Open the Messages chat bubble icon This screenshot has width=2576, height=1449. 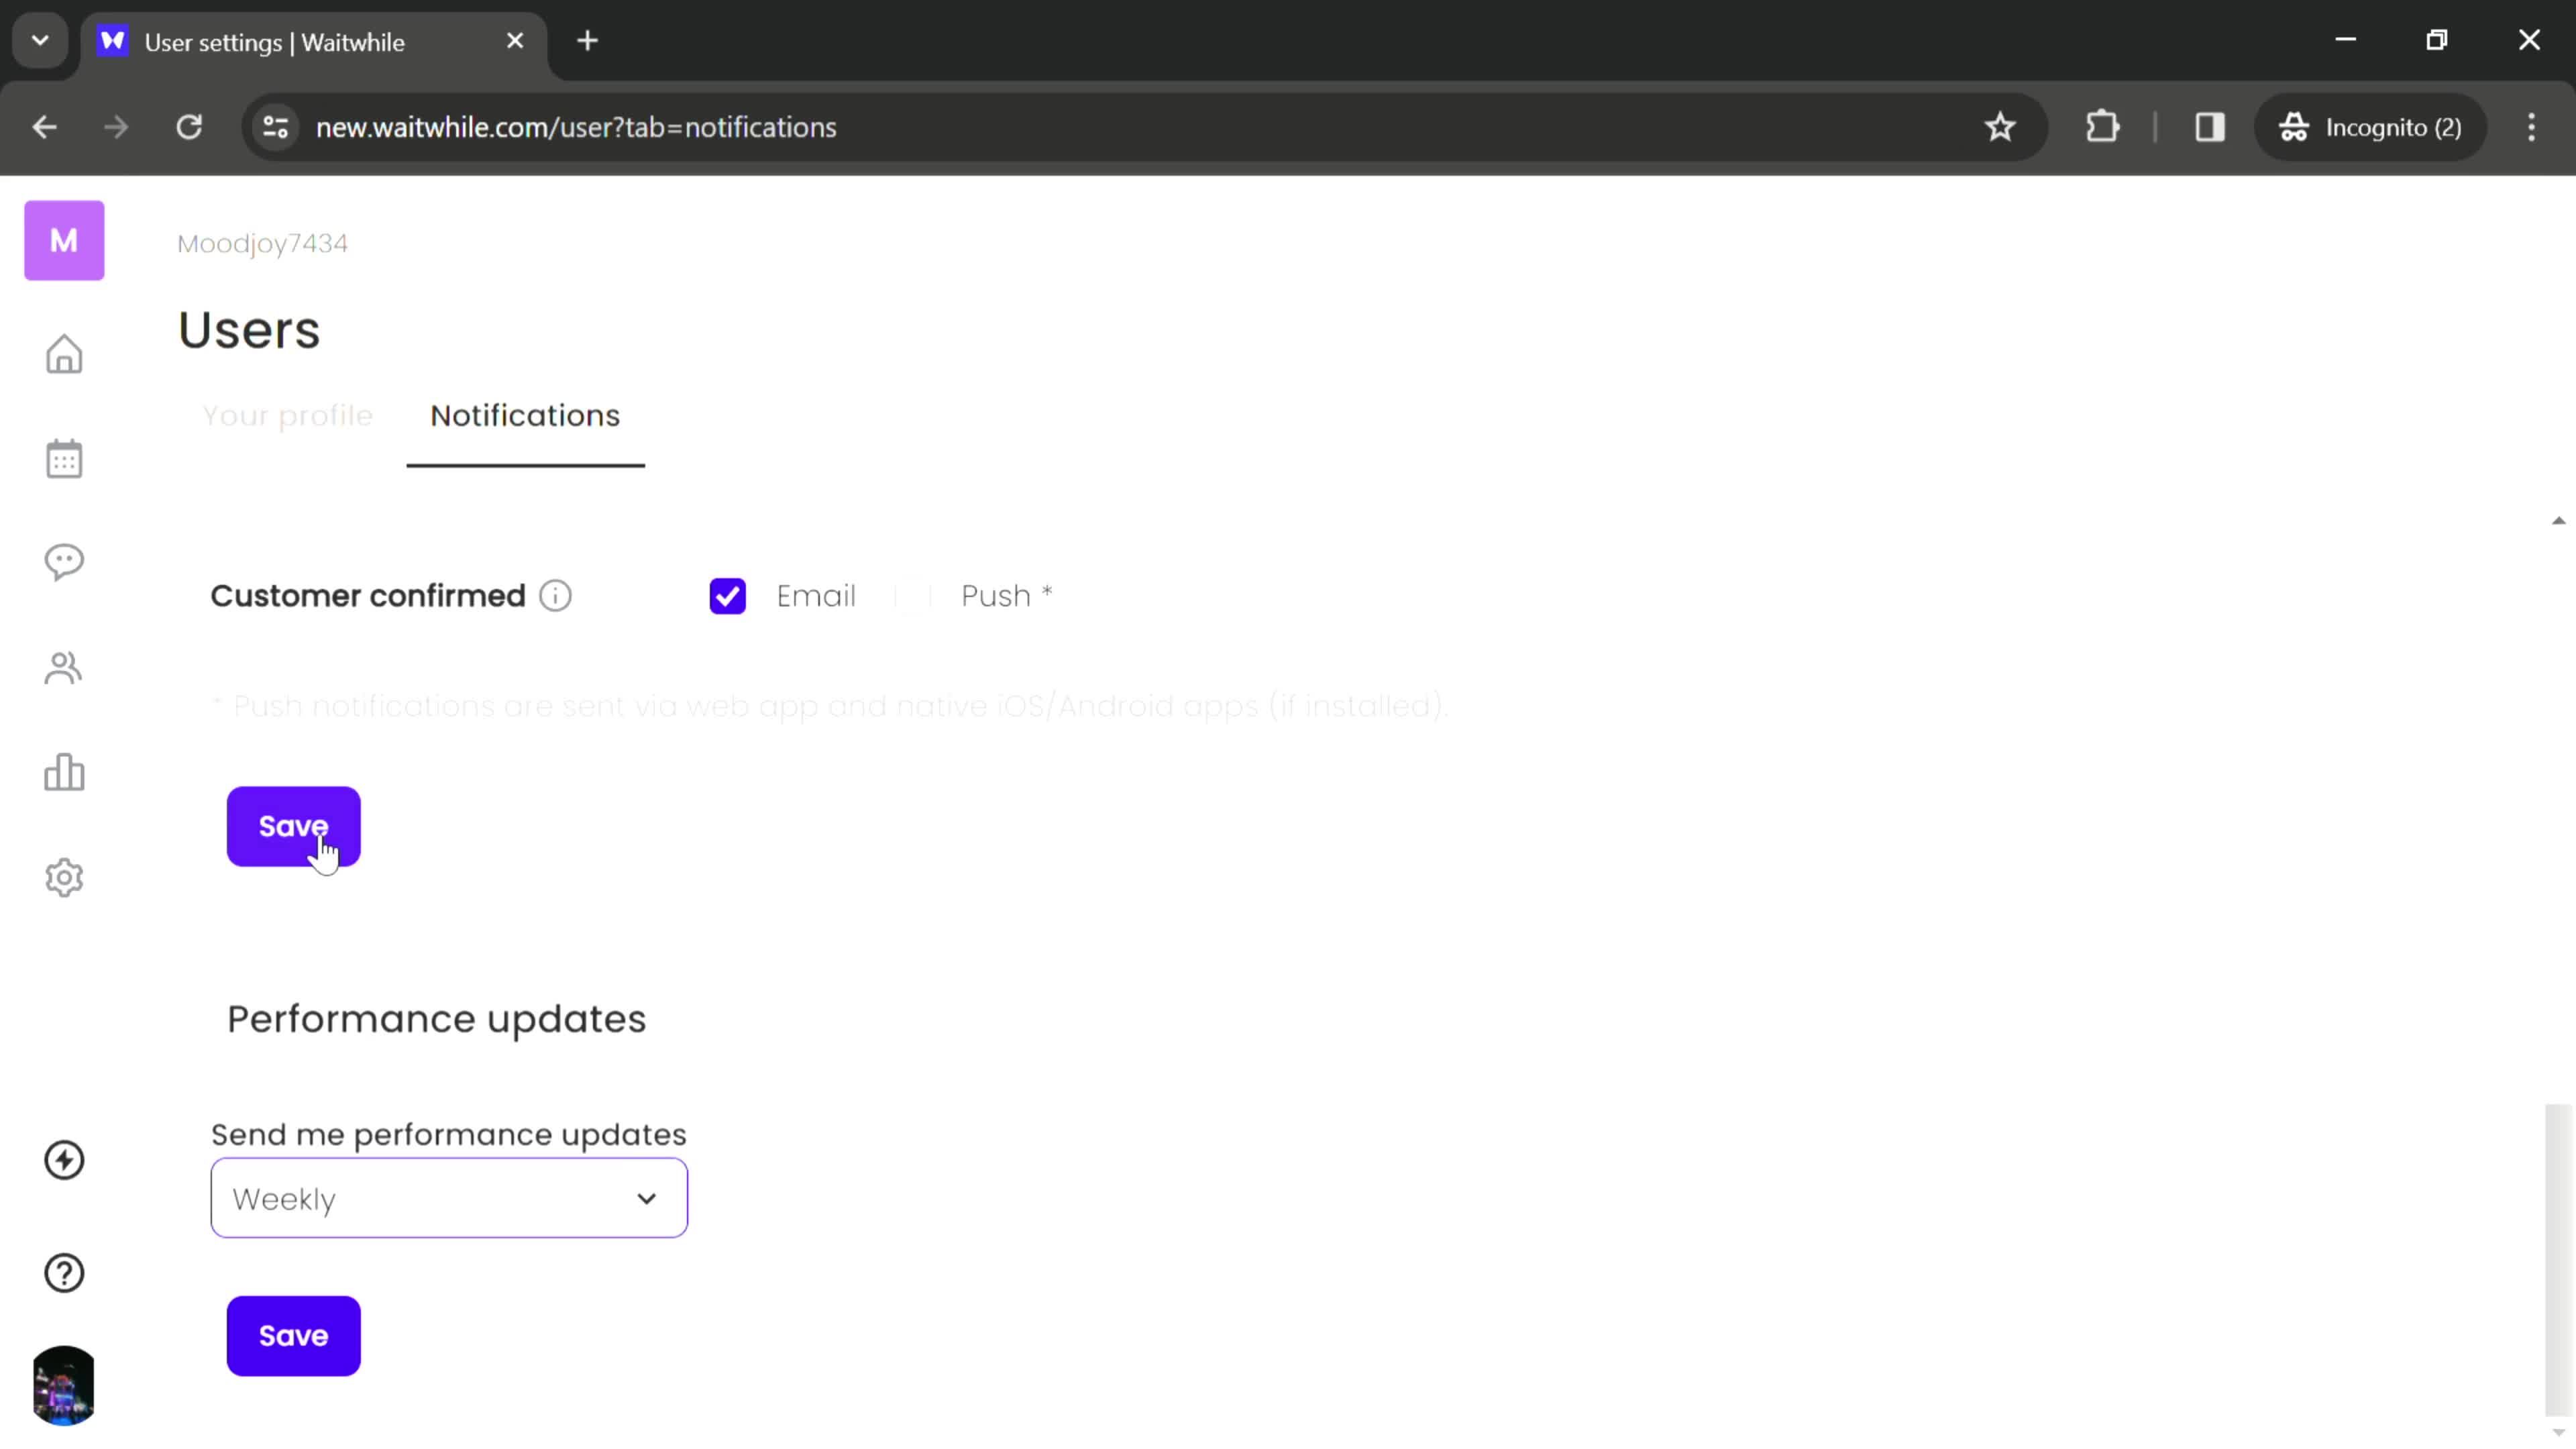coord(64,562)
